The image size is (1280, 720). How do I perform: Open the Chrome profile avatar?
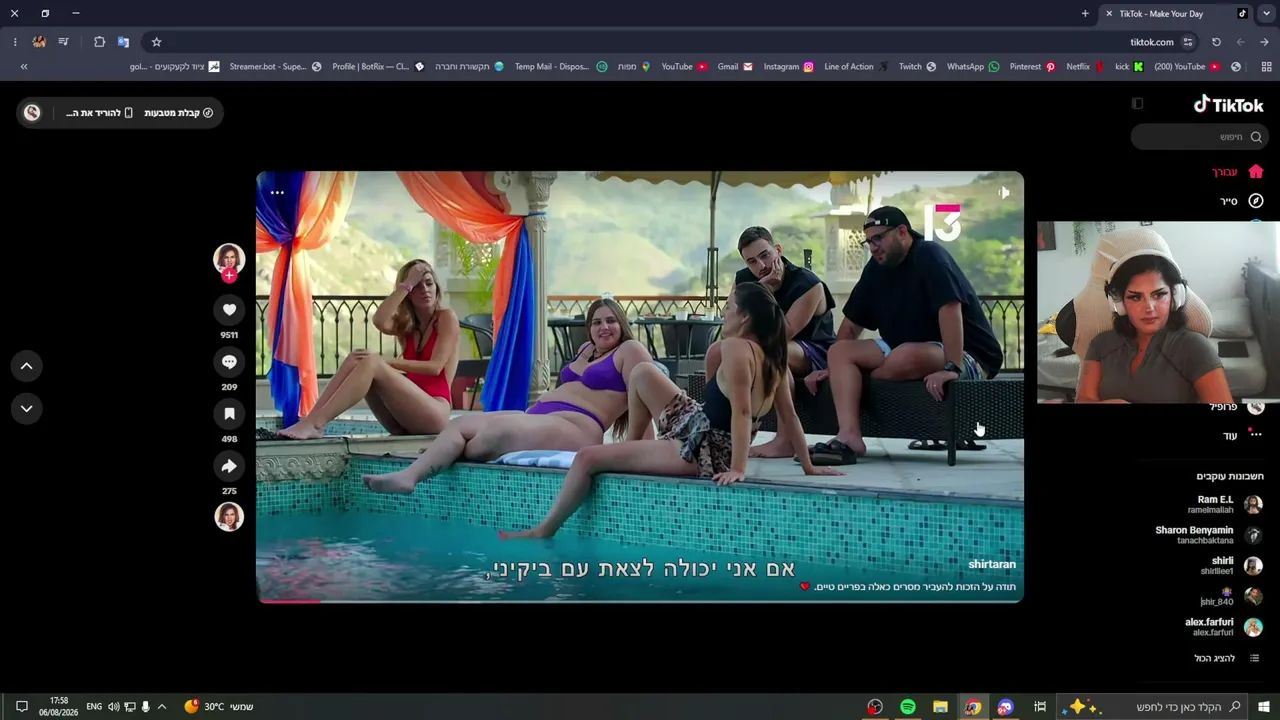coord(39,42)
